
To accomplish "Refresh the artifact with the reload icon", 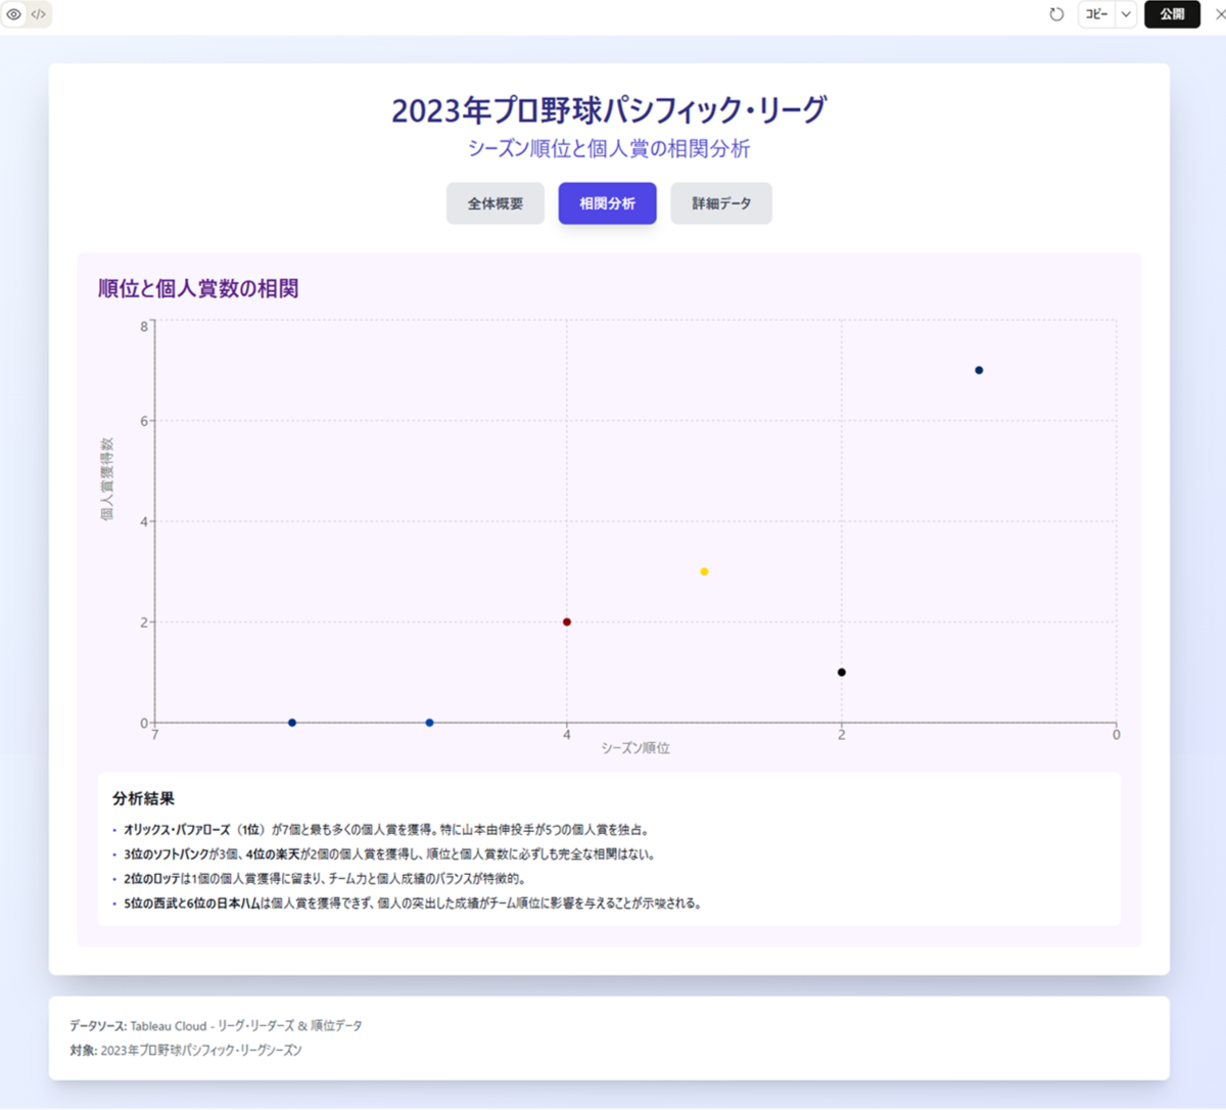I will pyautogui.click(x=1057, y=15).
